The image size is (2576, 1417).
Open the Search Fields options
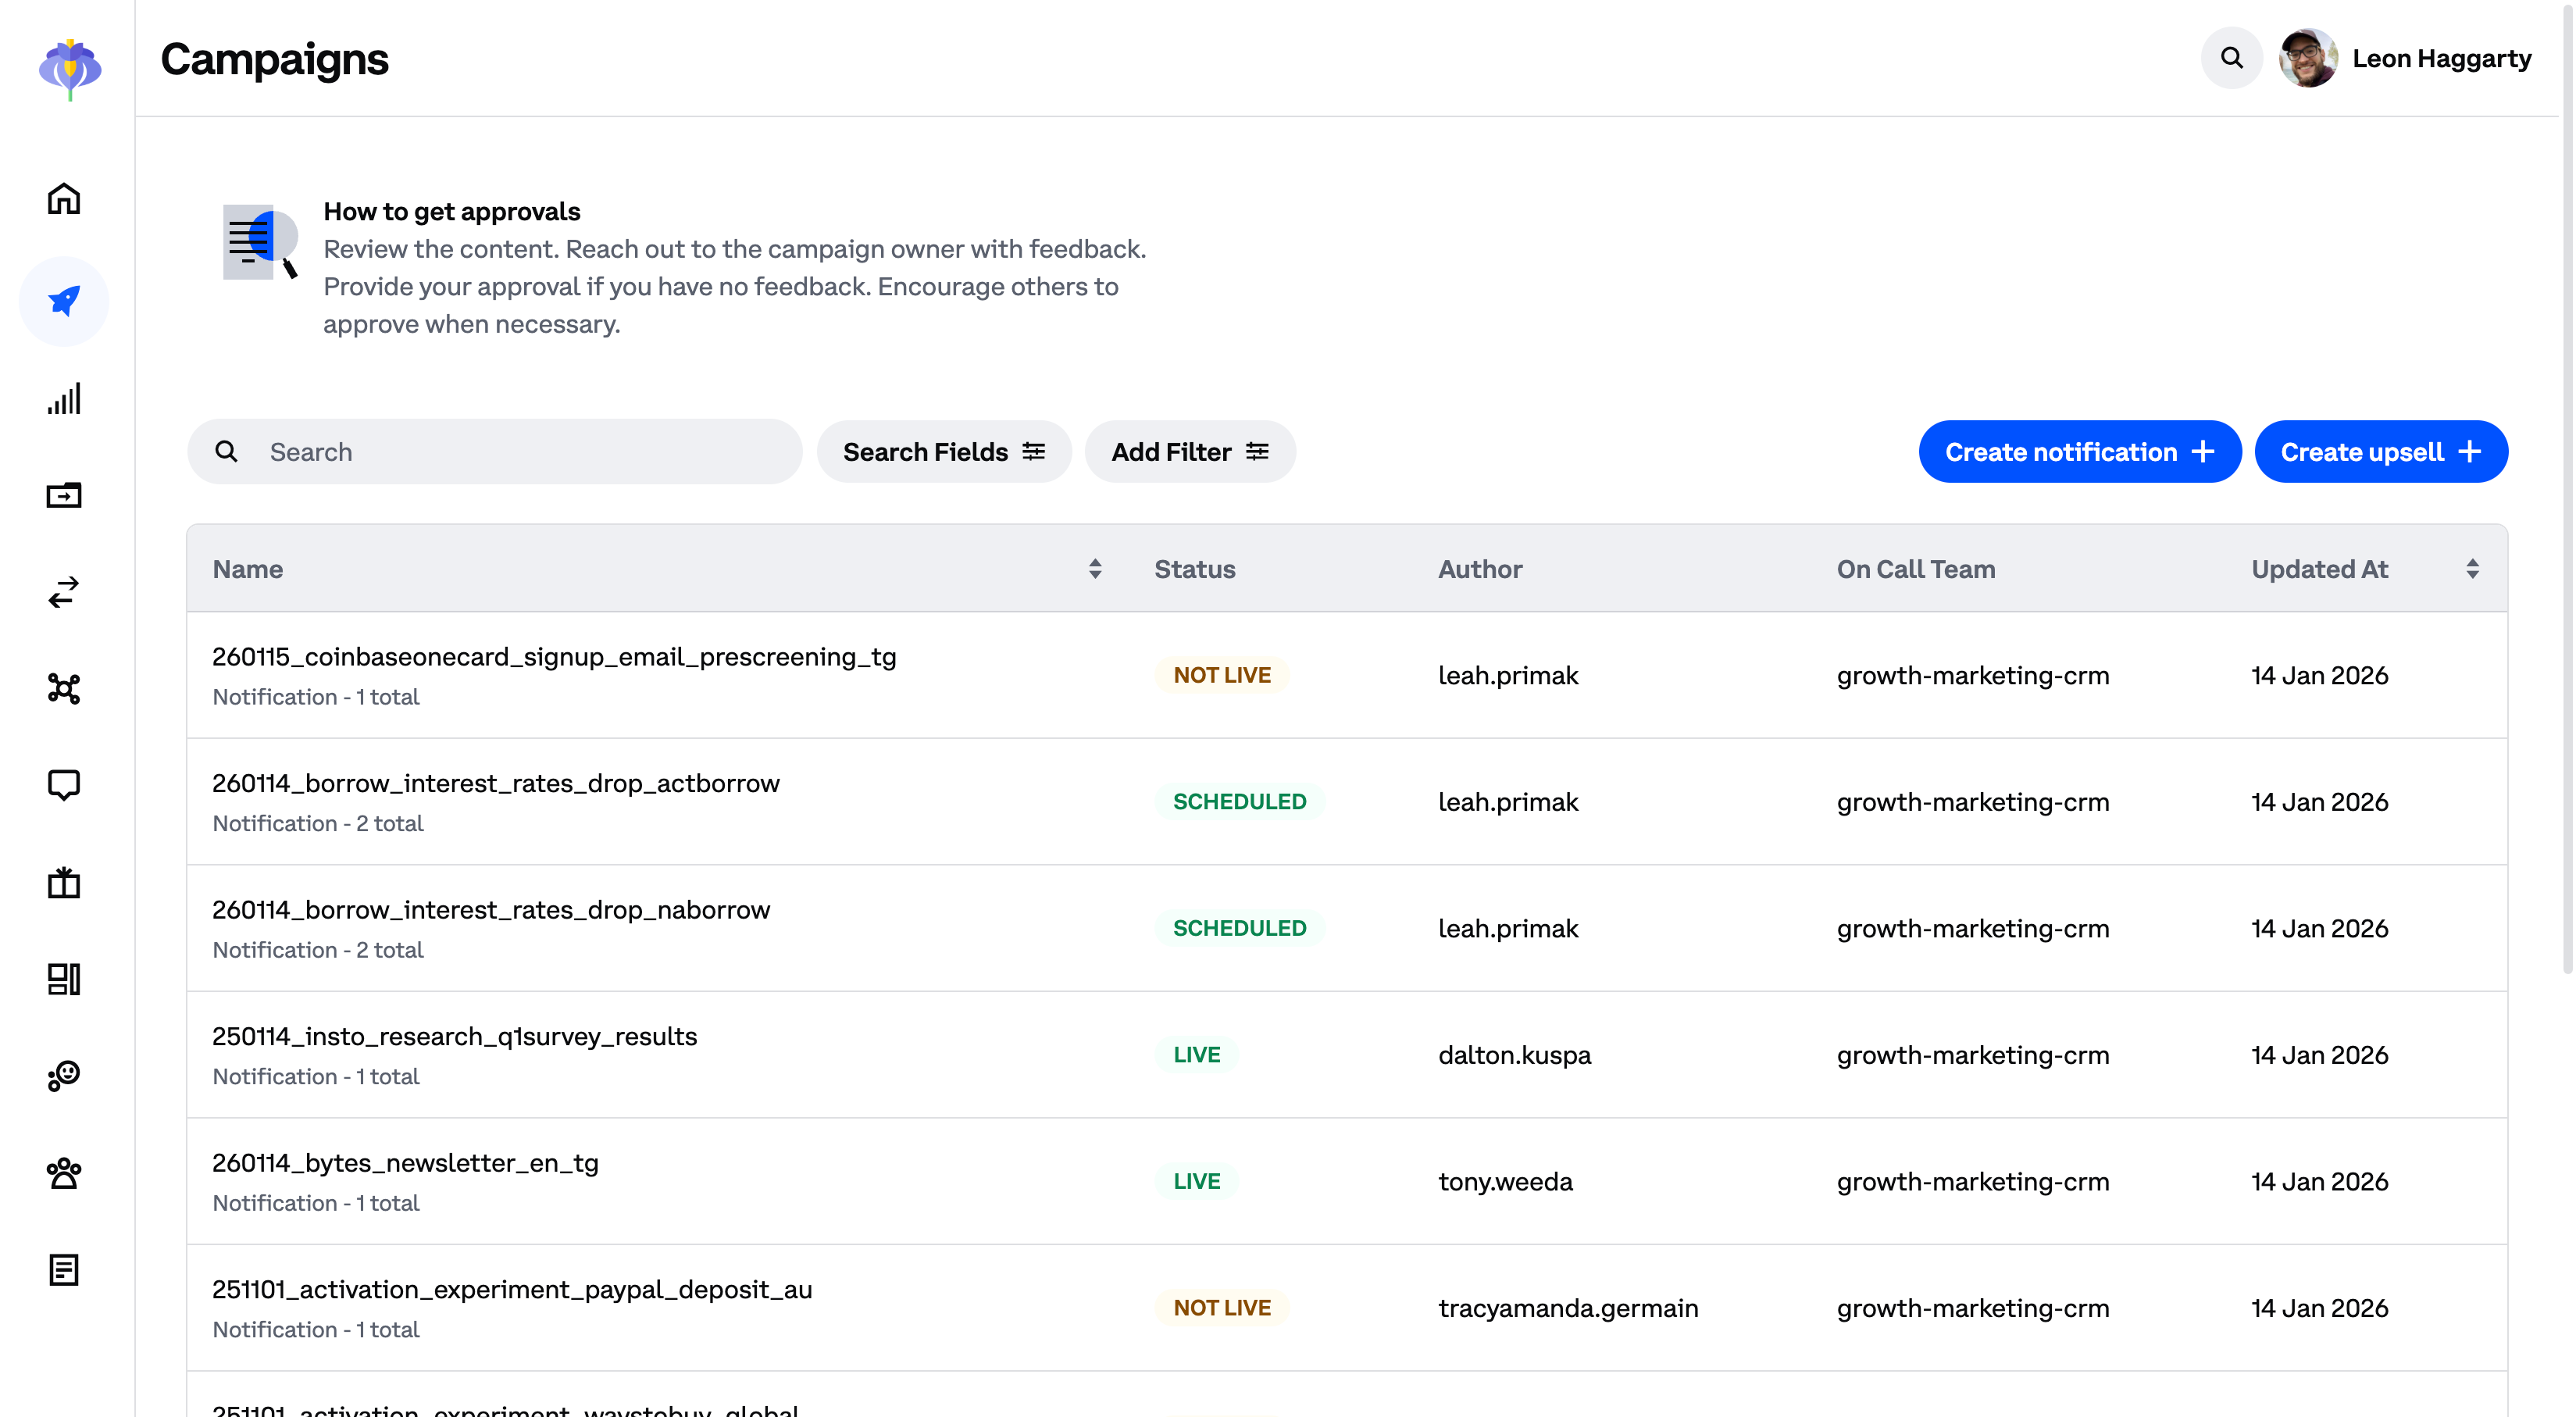[x=944, y=452]
